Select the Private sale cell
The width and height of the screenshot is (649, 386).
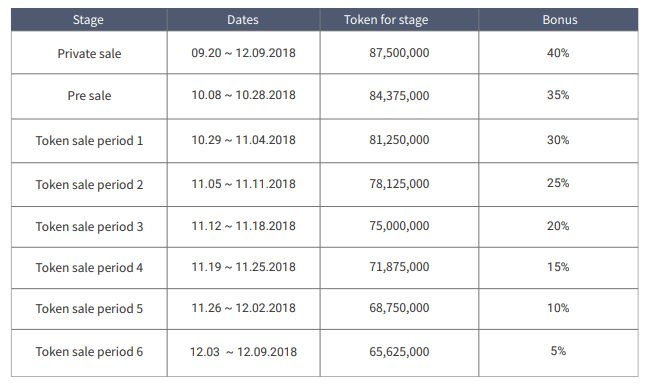pos(89,53)
